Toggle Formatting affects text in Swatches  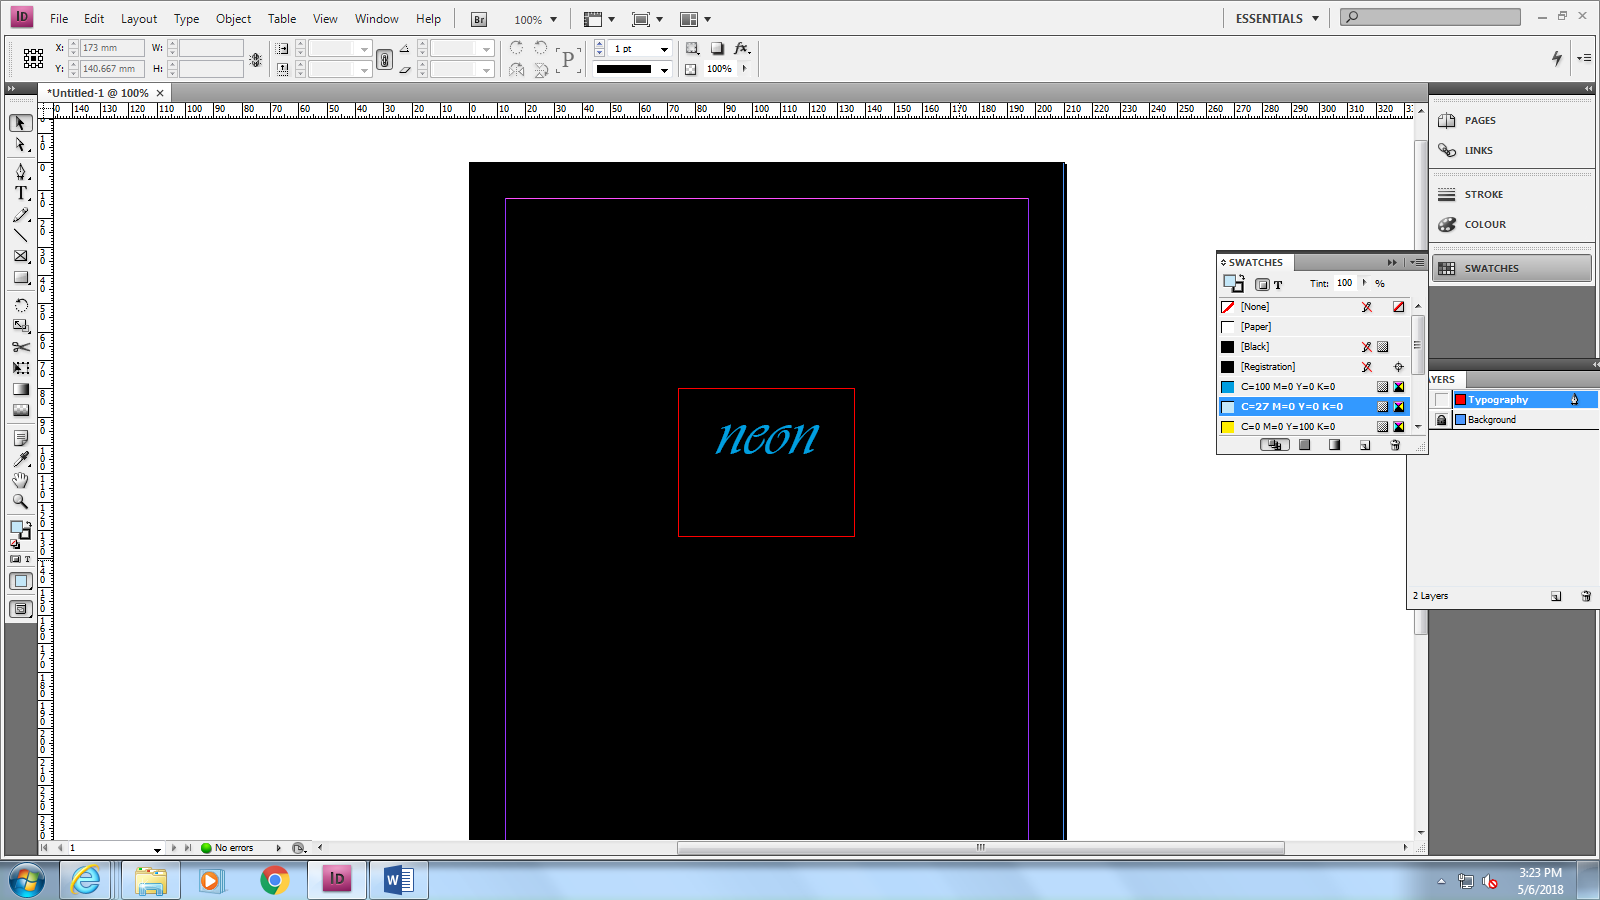pos(1278,283)
